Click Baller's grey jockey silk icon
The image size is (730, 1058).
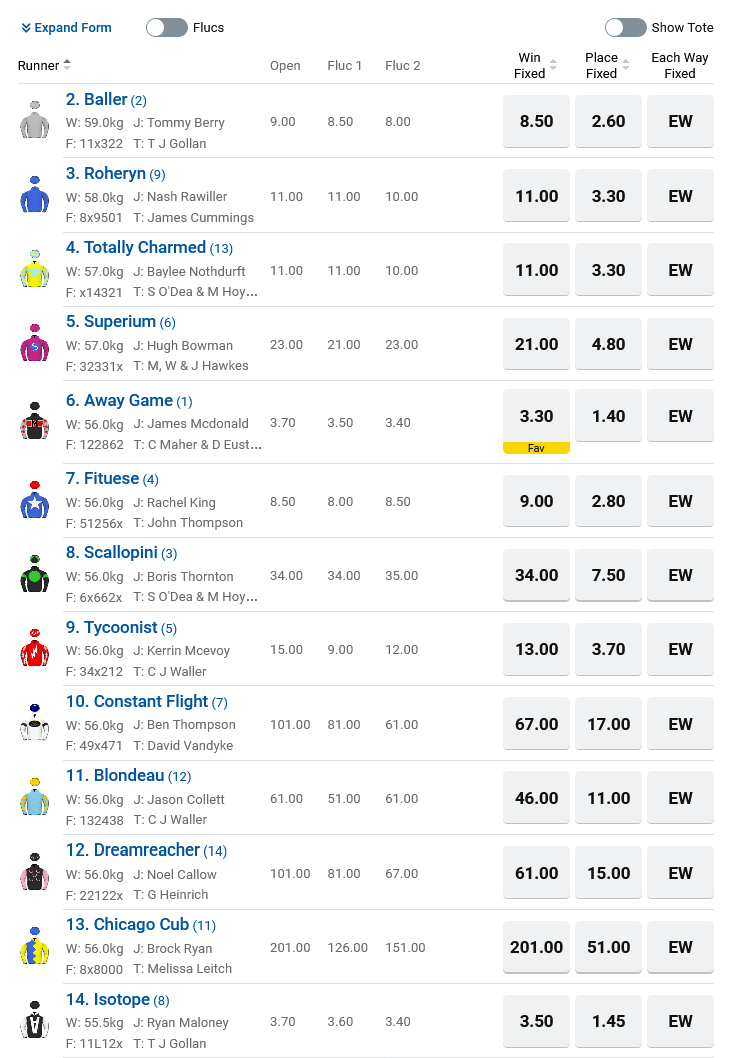click(x=34, y=121)
